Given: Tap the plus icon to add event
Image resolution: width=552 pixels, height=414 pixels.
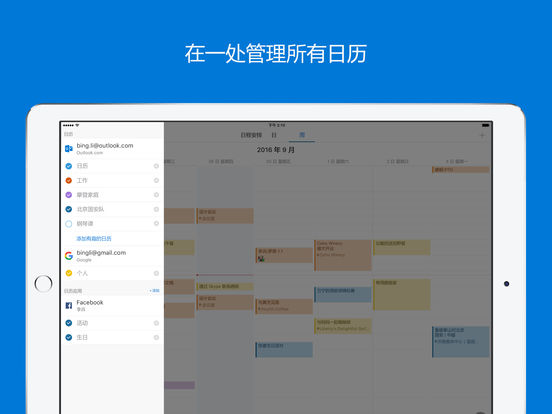Looking at the screenshot, I should coord(482,135).
